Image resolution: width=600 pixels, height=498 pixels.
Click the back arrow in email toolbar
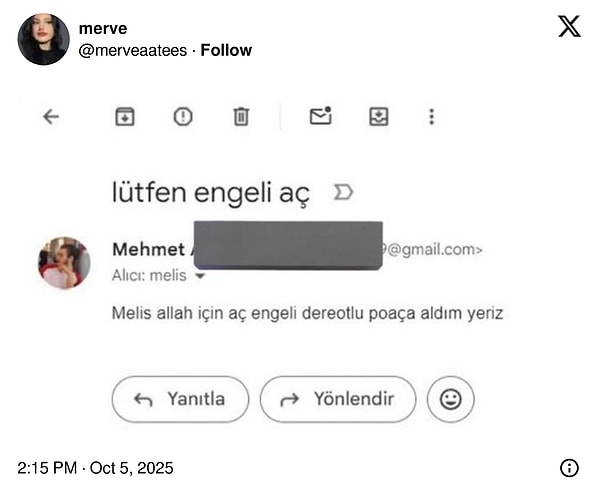point(51,117)
